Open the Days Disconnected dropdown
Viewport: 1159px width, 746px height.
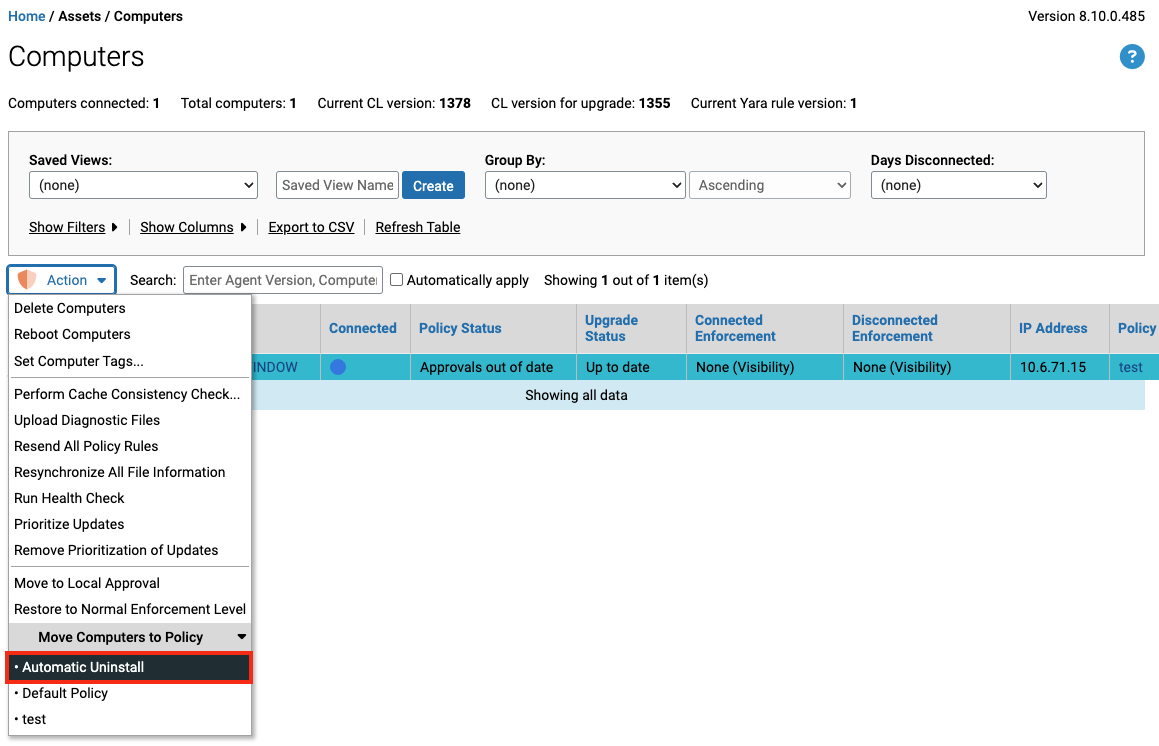click(958, 185)
